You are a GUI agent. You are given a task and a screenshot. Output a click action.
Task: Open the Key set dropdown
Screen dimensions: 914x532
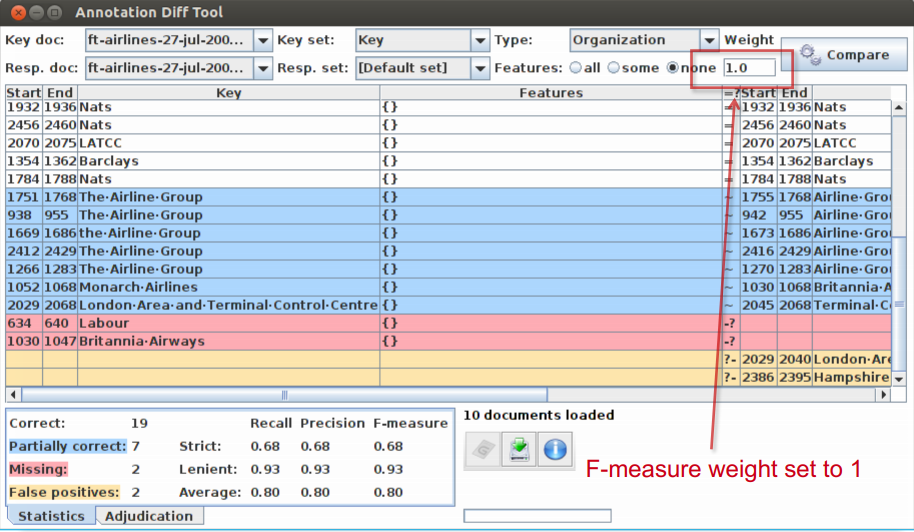[480, 40]
